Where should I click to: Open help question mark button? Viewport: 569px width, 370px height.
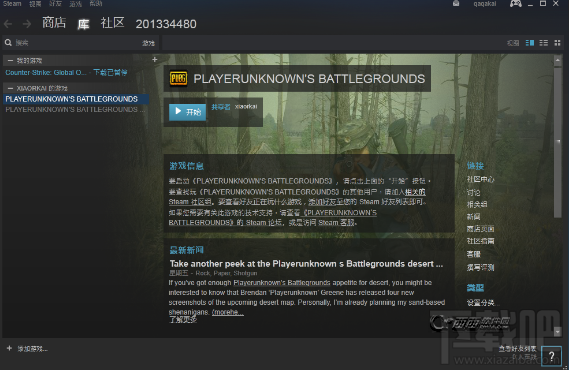pyautogui.click(x=551, y=357)
